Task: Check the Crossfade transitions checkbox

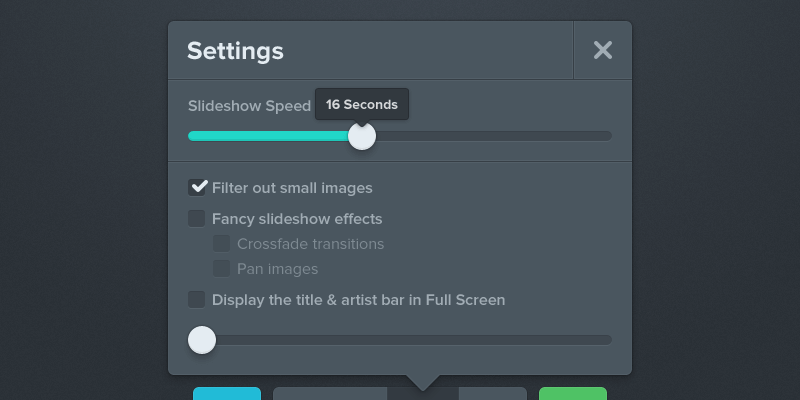Action: [x=222, y=243]
